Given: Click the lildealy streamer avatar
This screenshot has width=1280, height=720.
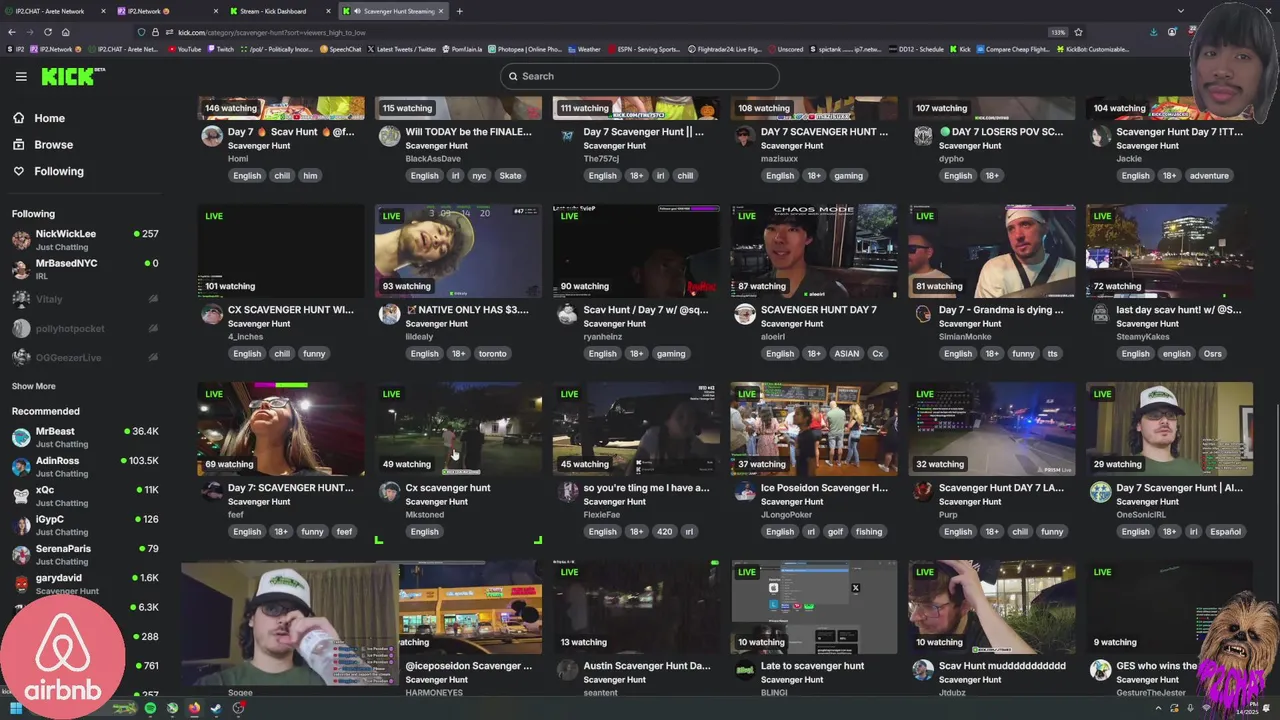Looking at the screenshot, I should pyautogui.click(x=389, y=315).
